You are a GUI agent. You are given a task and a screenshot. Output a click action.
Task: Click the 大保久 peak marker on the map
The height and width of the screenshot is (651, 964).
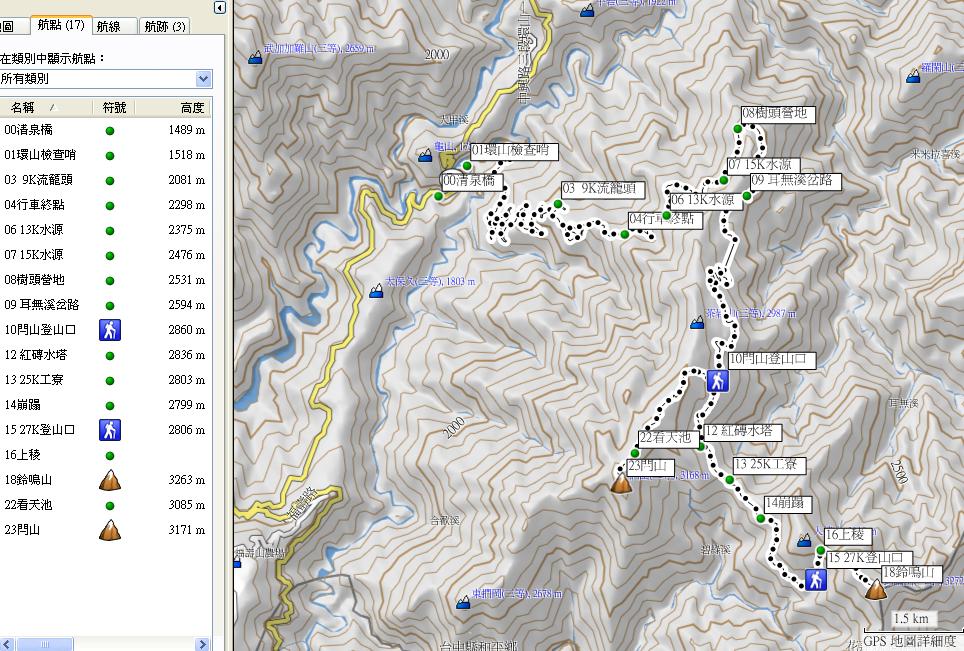(376, 291)
